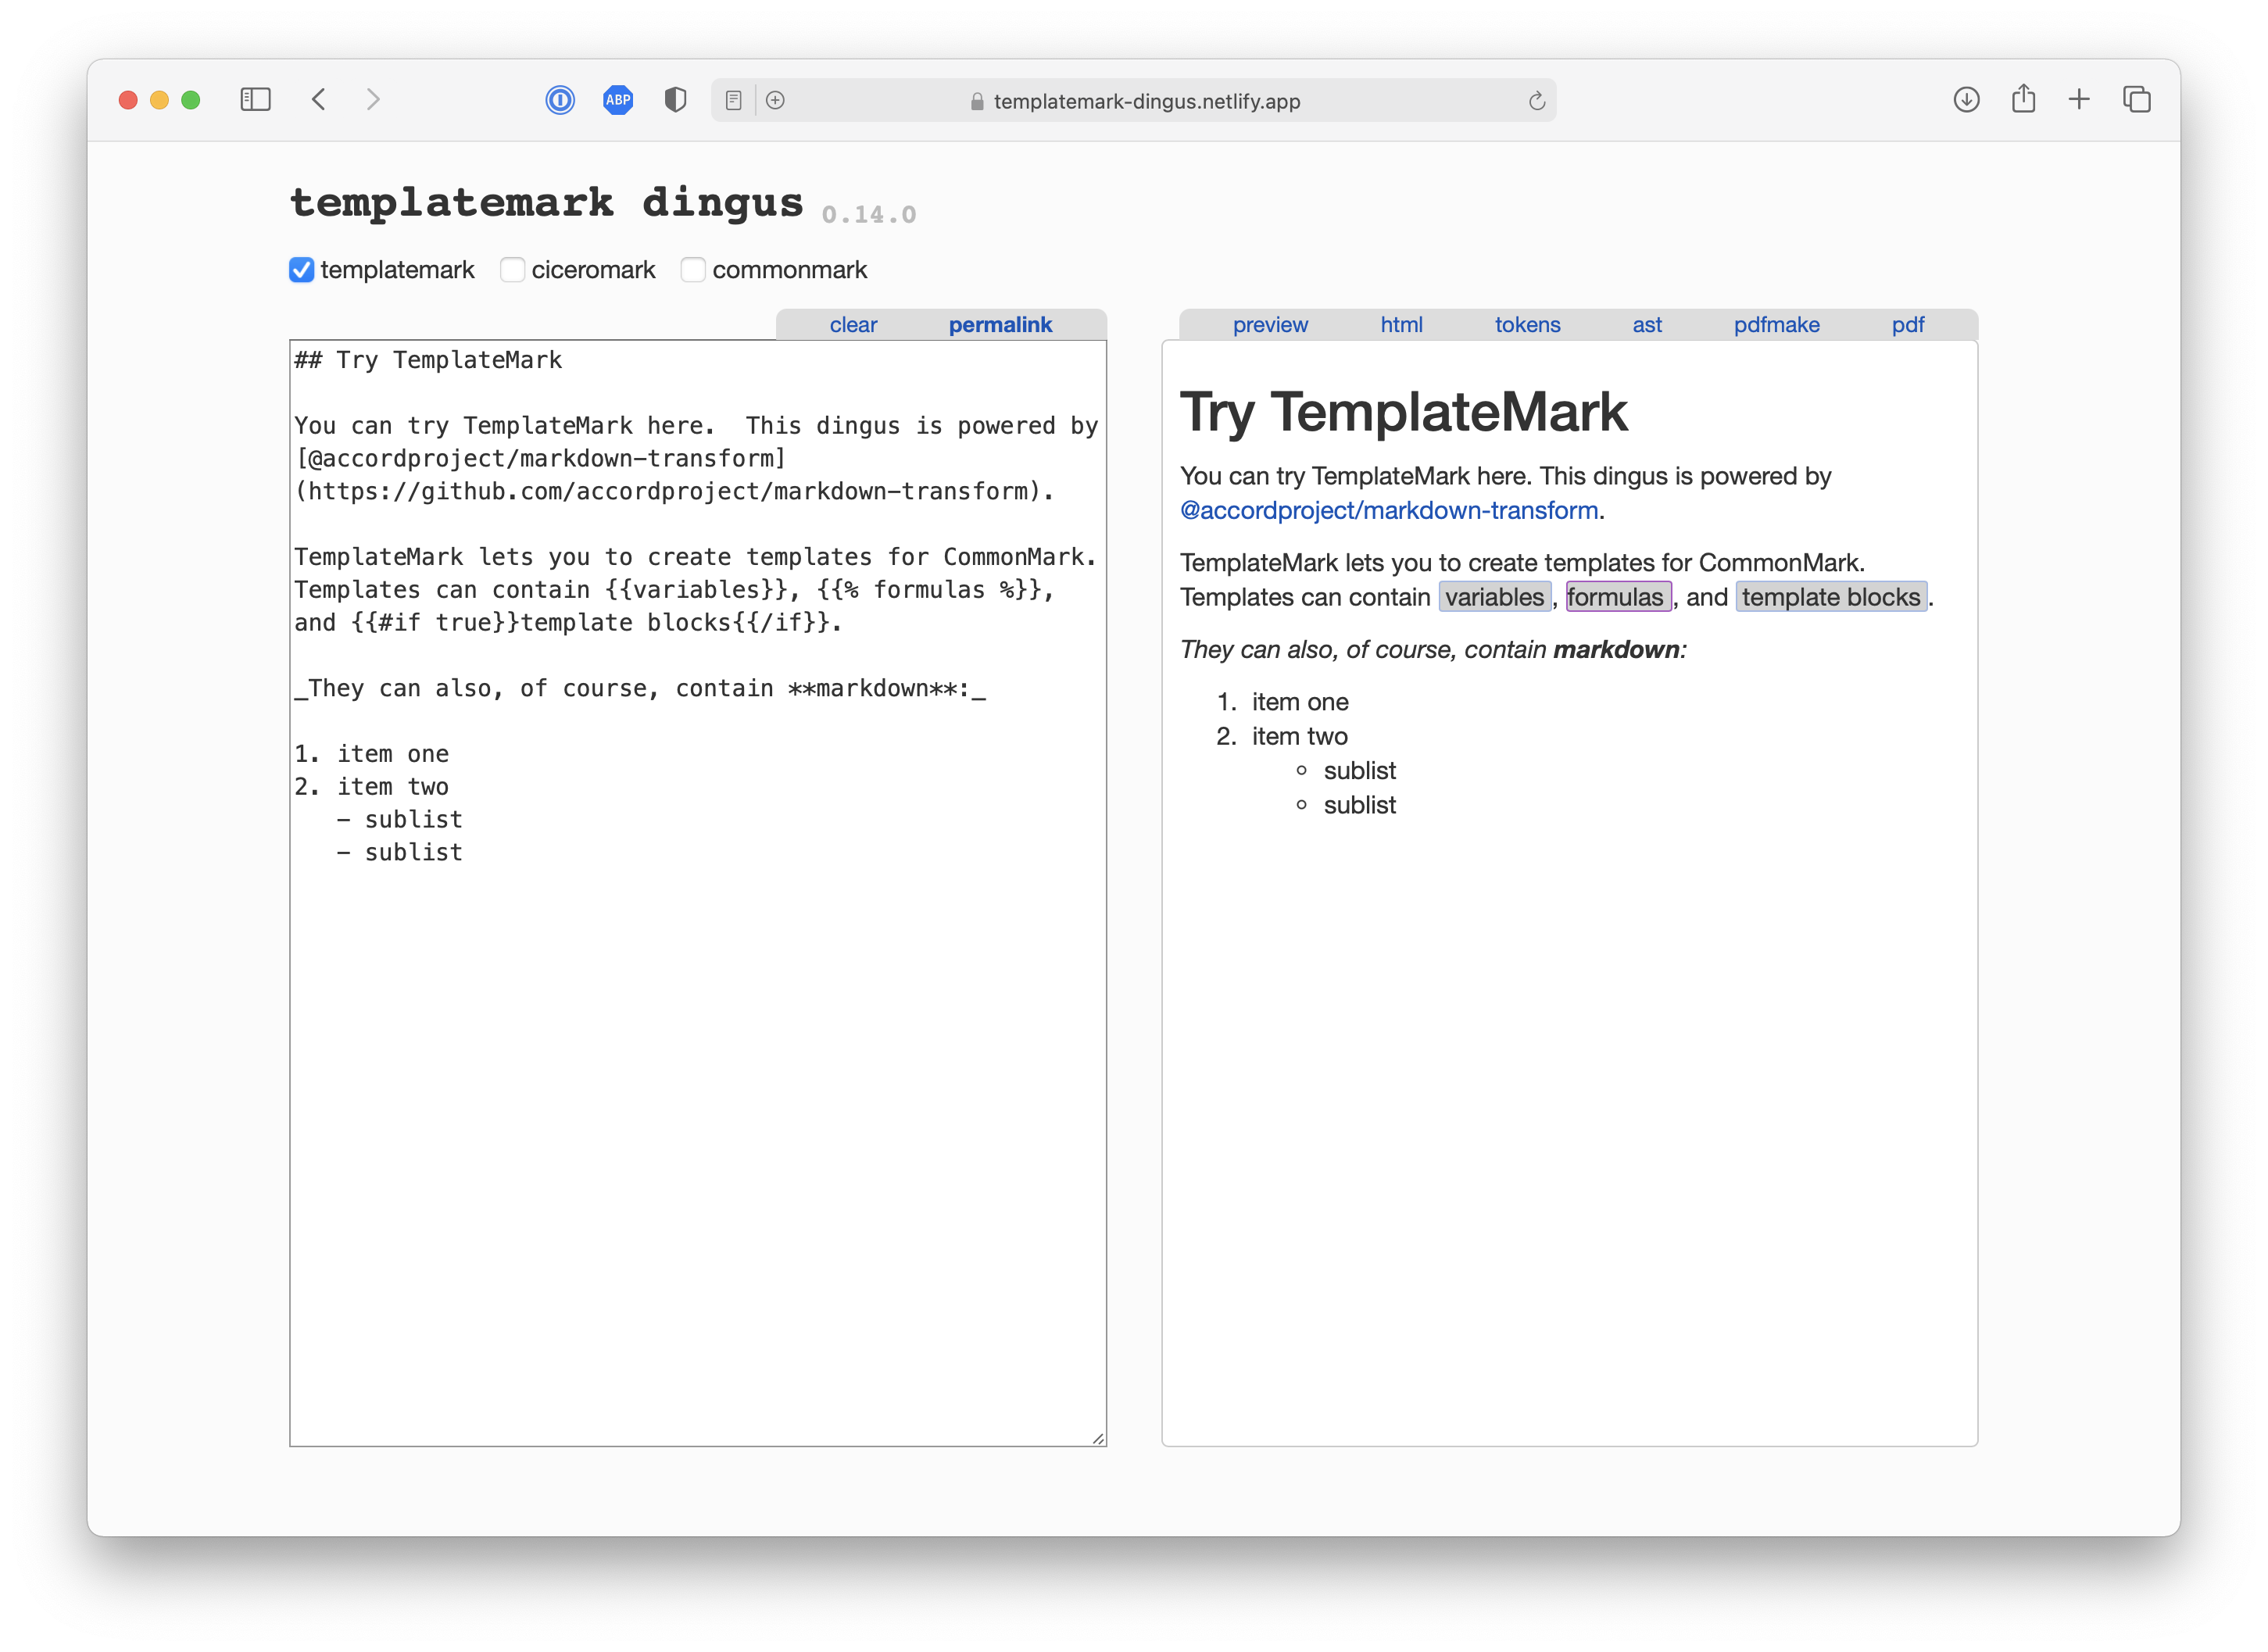Screen dimensions: 2268x1652
Task: Click inside the markdown source textarea
Action: point(698,893)
